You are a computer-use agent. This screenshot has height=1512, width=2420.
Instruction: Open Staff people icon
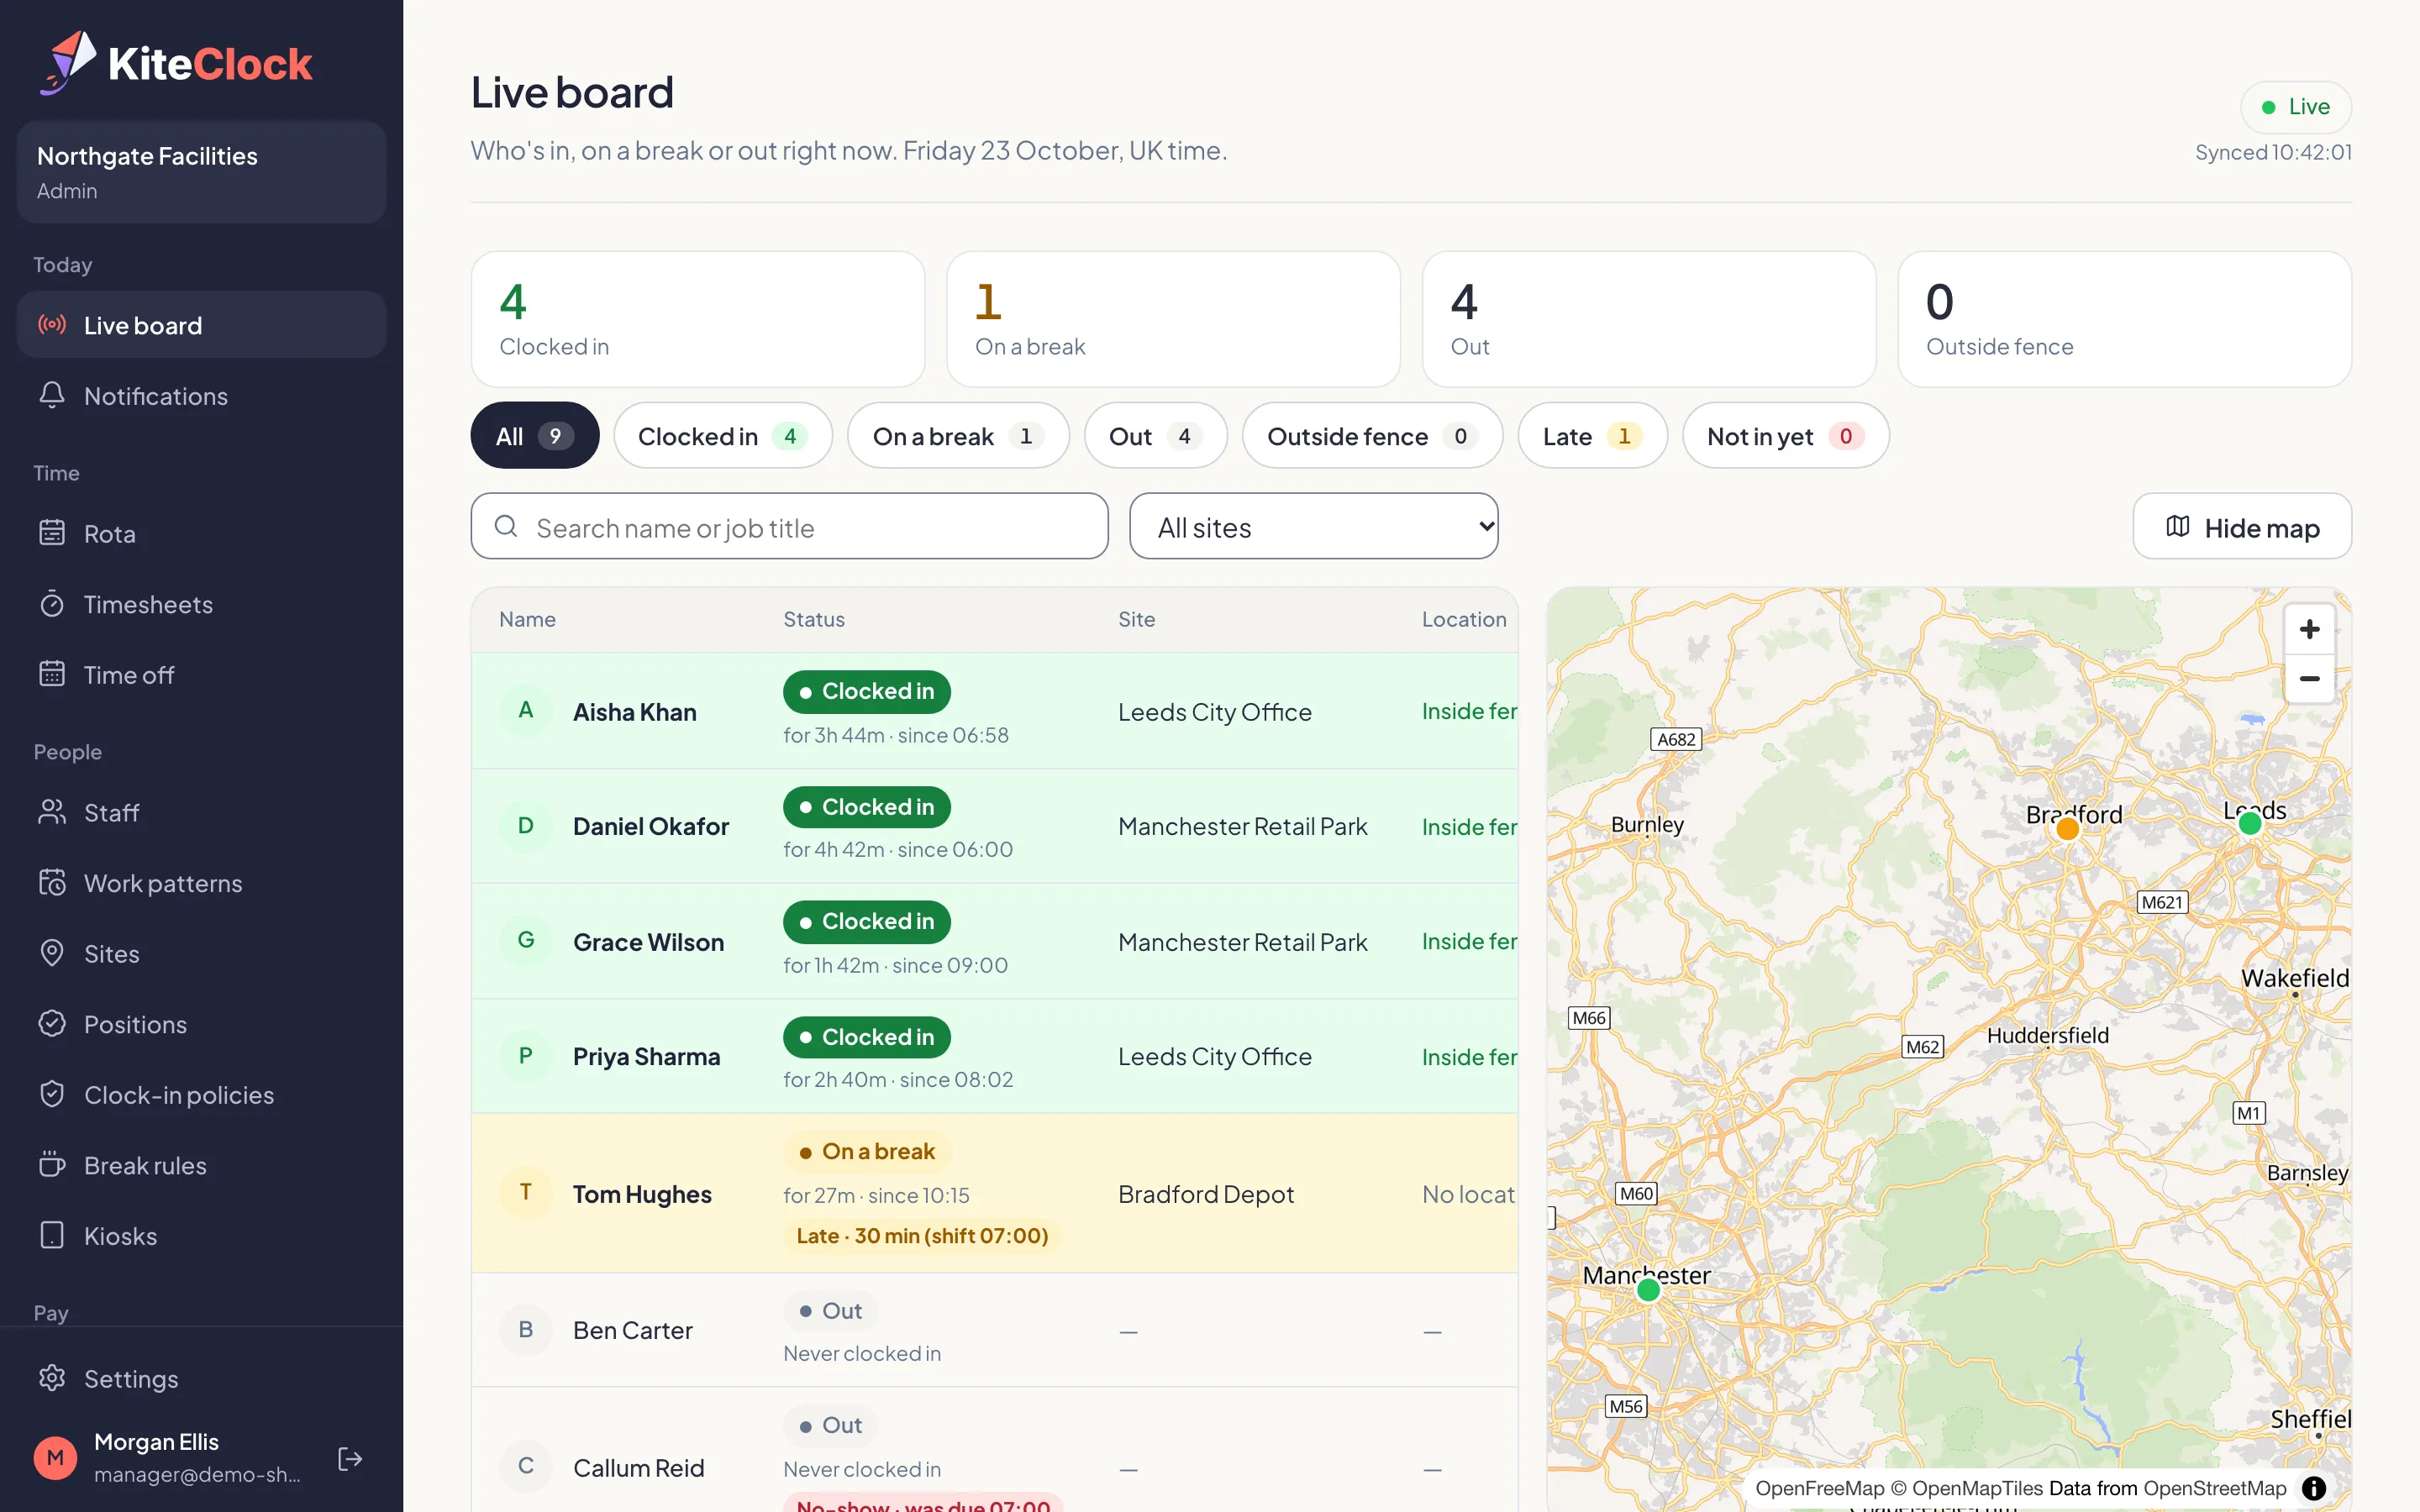tap(52, 812)
